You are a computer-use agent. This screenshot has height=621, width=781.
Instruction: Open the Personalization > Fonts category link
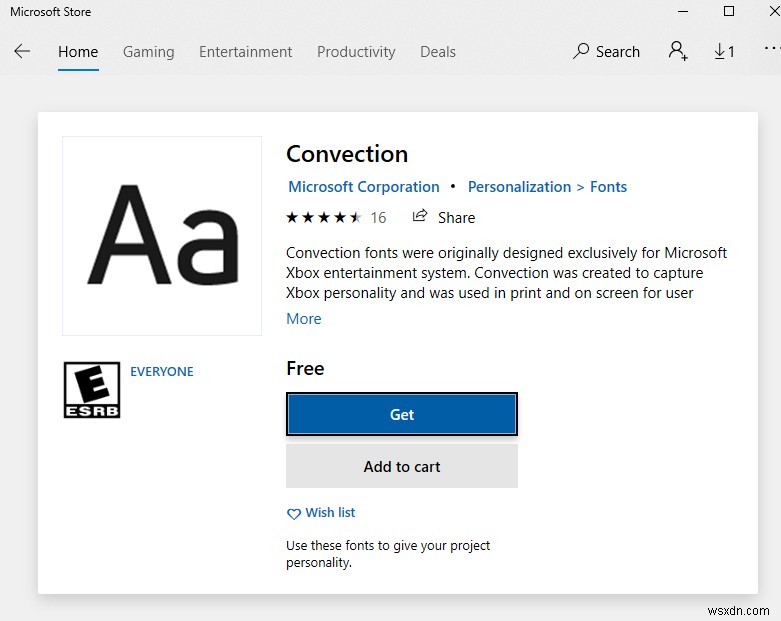click(x=547, y=187)
